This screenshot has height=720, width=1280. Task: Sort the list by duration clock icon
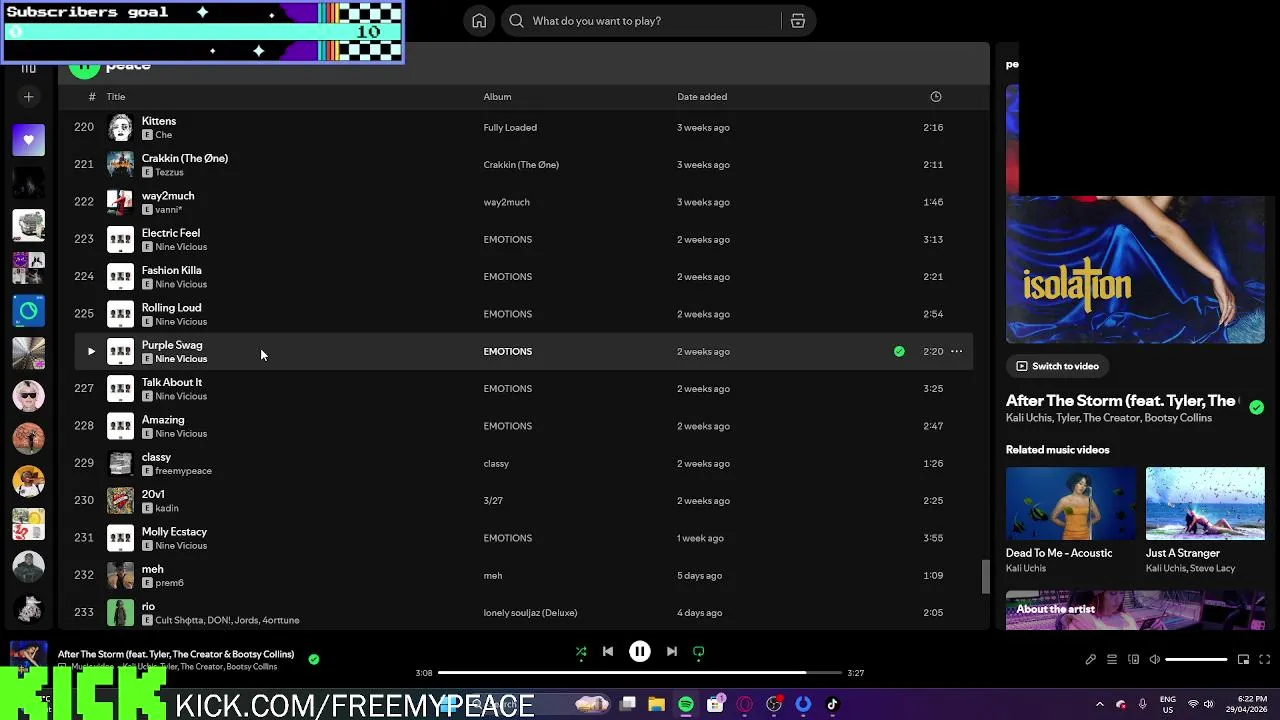point(935,97)
